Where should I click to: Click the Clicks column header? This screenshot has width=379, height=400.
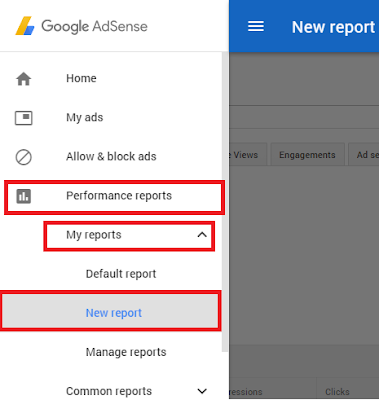337,392
